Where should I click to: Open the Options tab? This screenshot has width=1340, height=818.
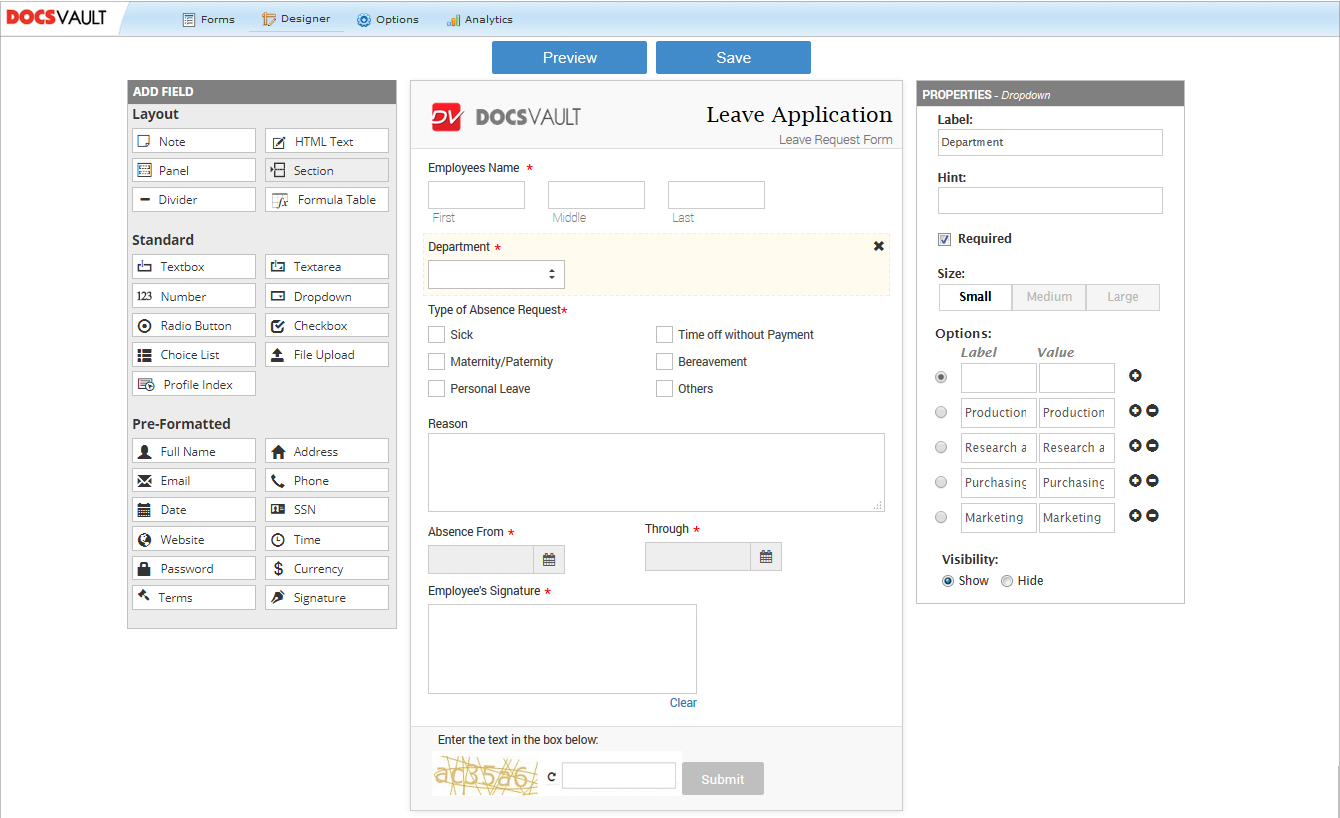point(388,19)
